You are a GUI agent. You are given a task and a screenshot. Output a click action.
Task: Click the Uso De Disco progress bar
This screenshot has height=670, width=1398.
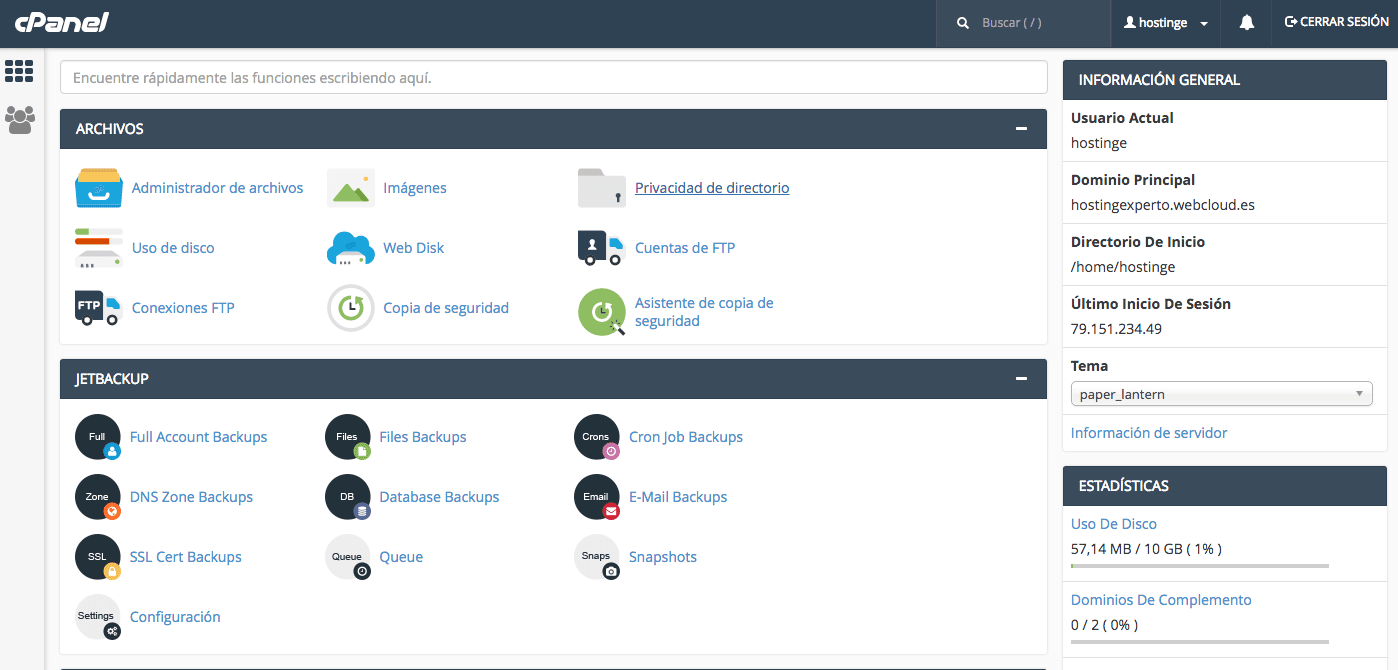(x=1200, y=566)
